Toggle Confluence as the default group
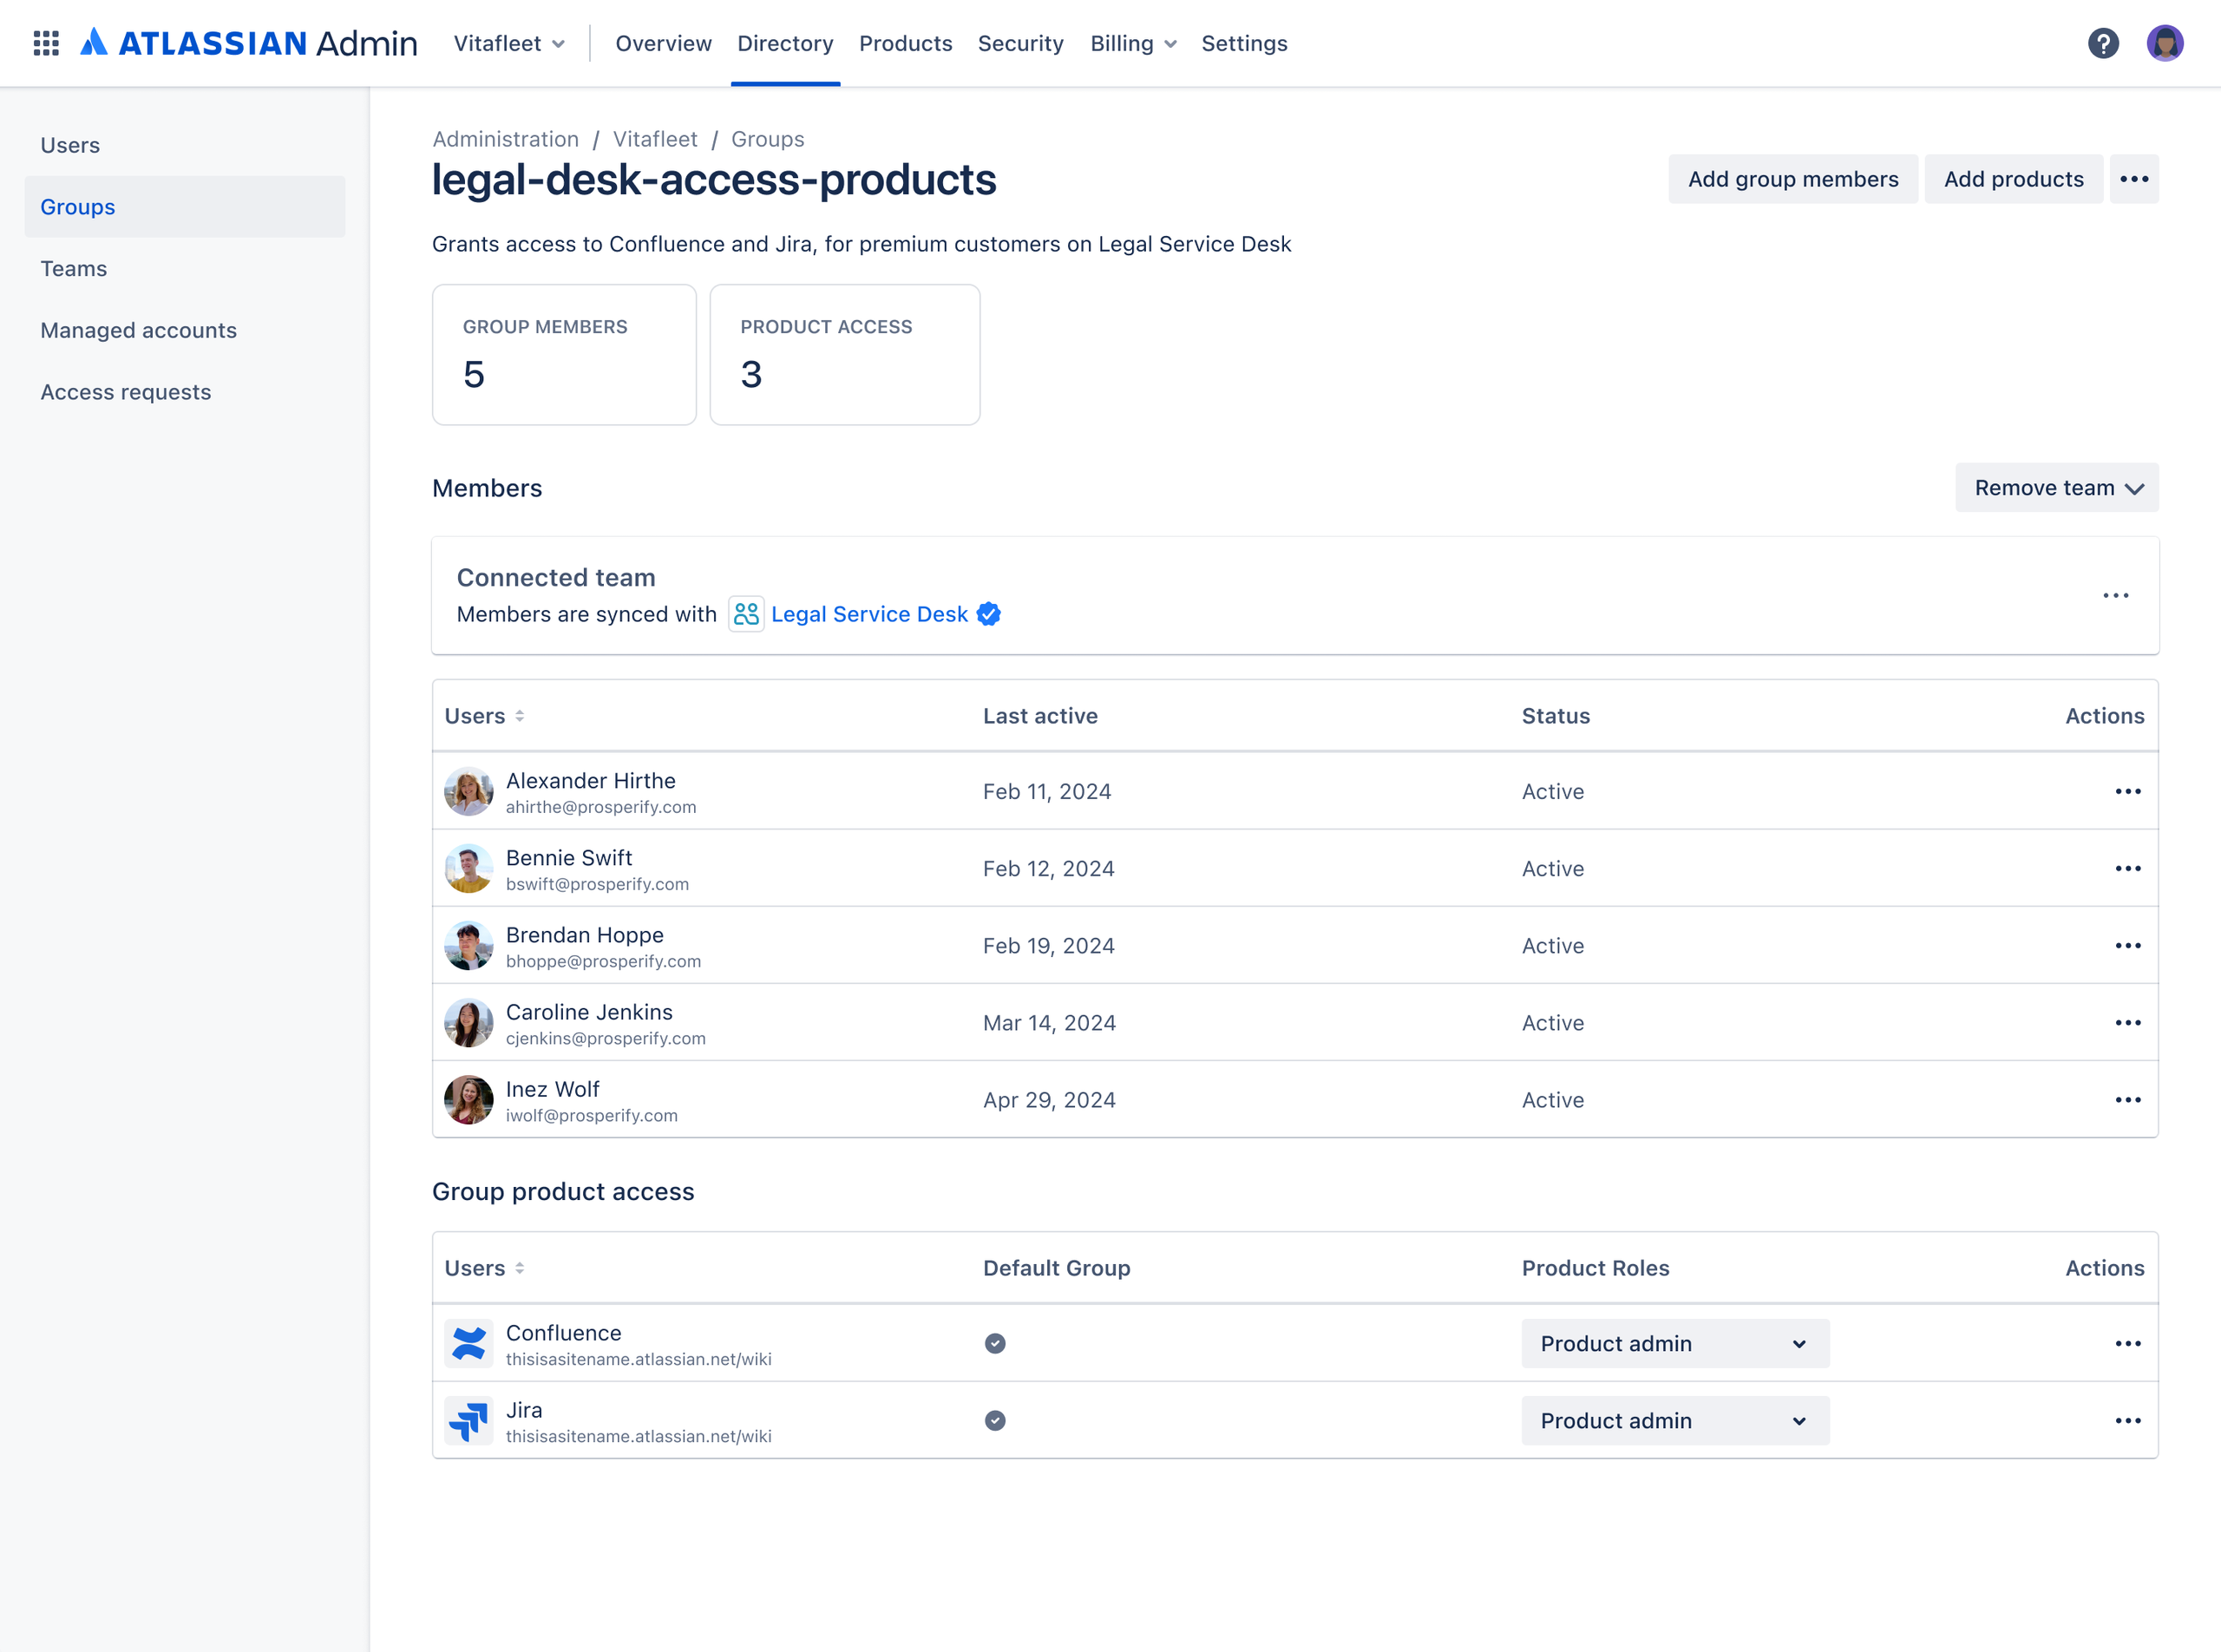 pyautogui.click(x=995, y=1343)
